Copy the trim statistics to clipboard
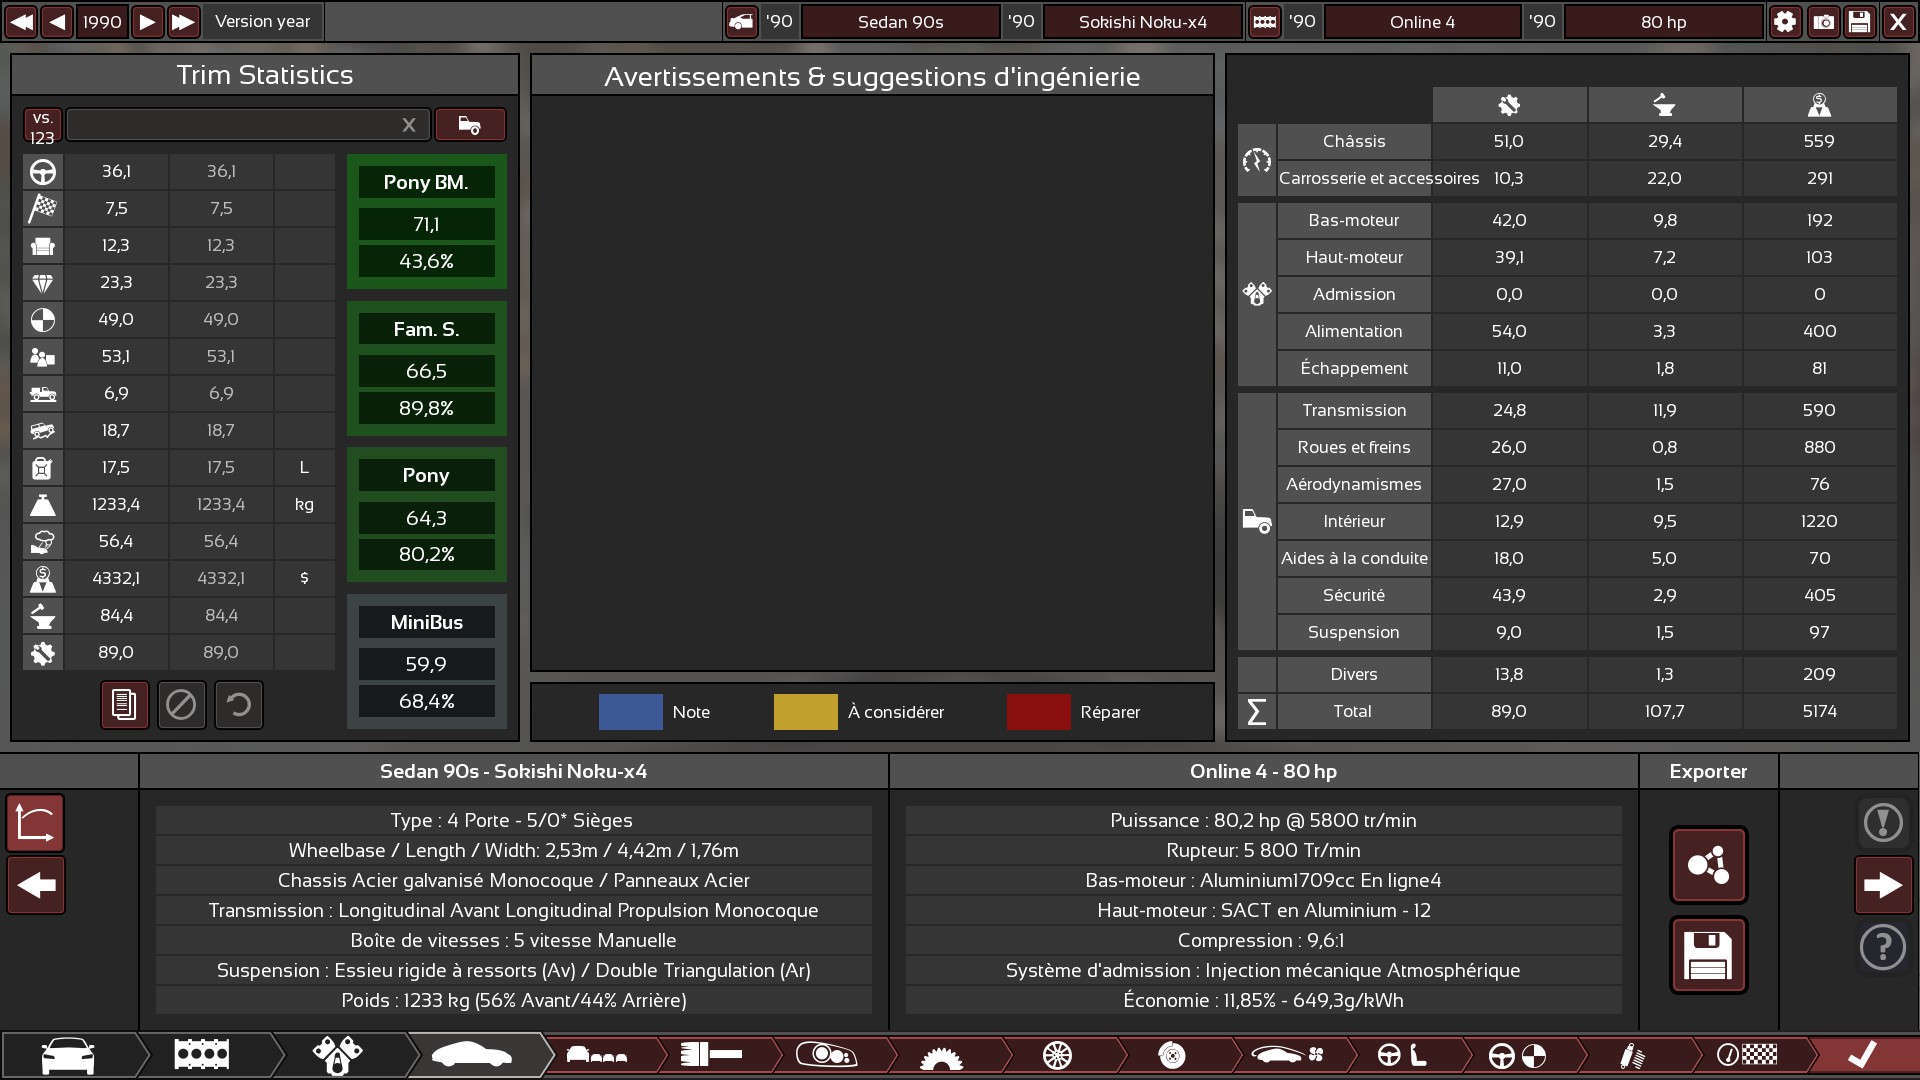This screenshot has width=1920, height=1080. [x=124, y=705]
